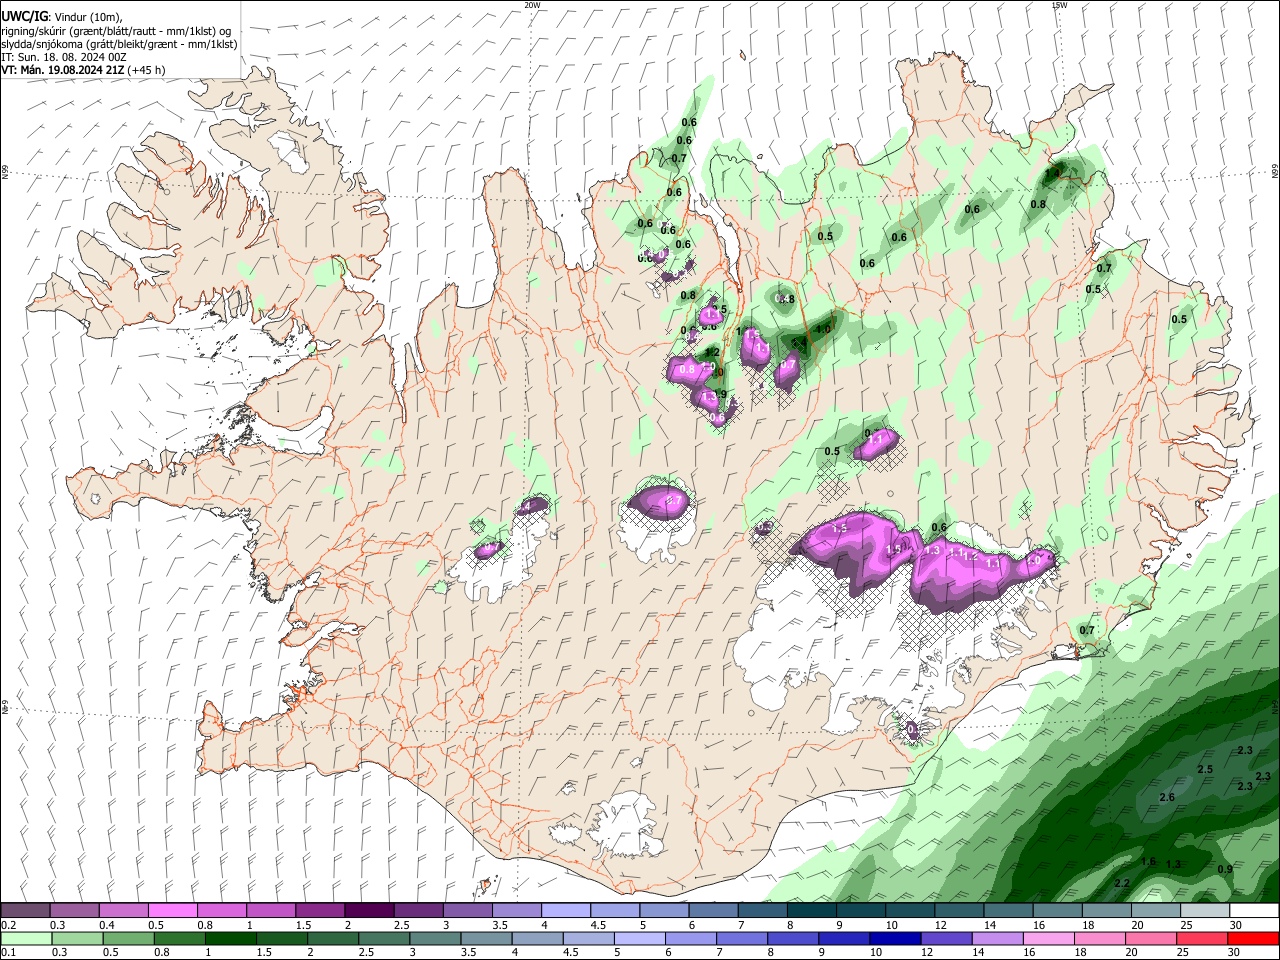Screen dimensions: 1280x960
Task: Select the light green 0.3 swatch in lower legend
Action: 78,938
